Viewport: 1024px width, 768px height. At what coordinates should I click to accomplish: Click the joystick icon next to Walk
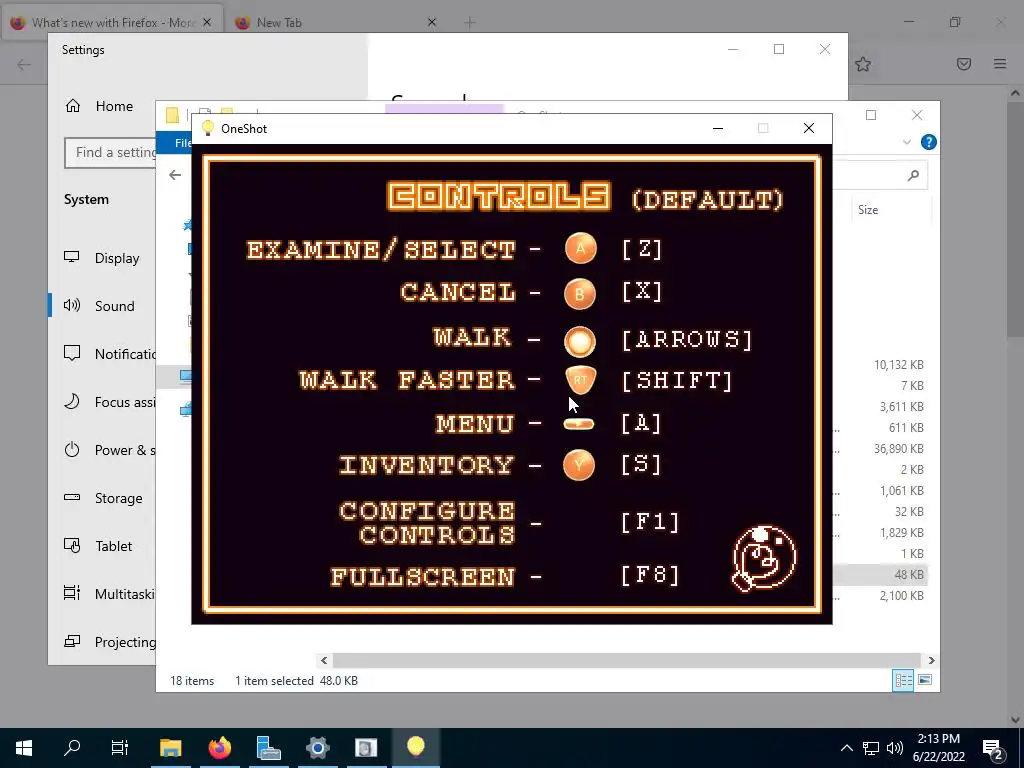pos(580,342)
